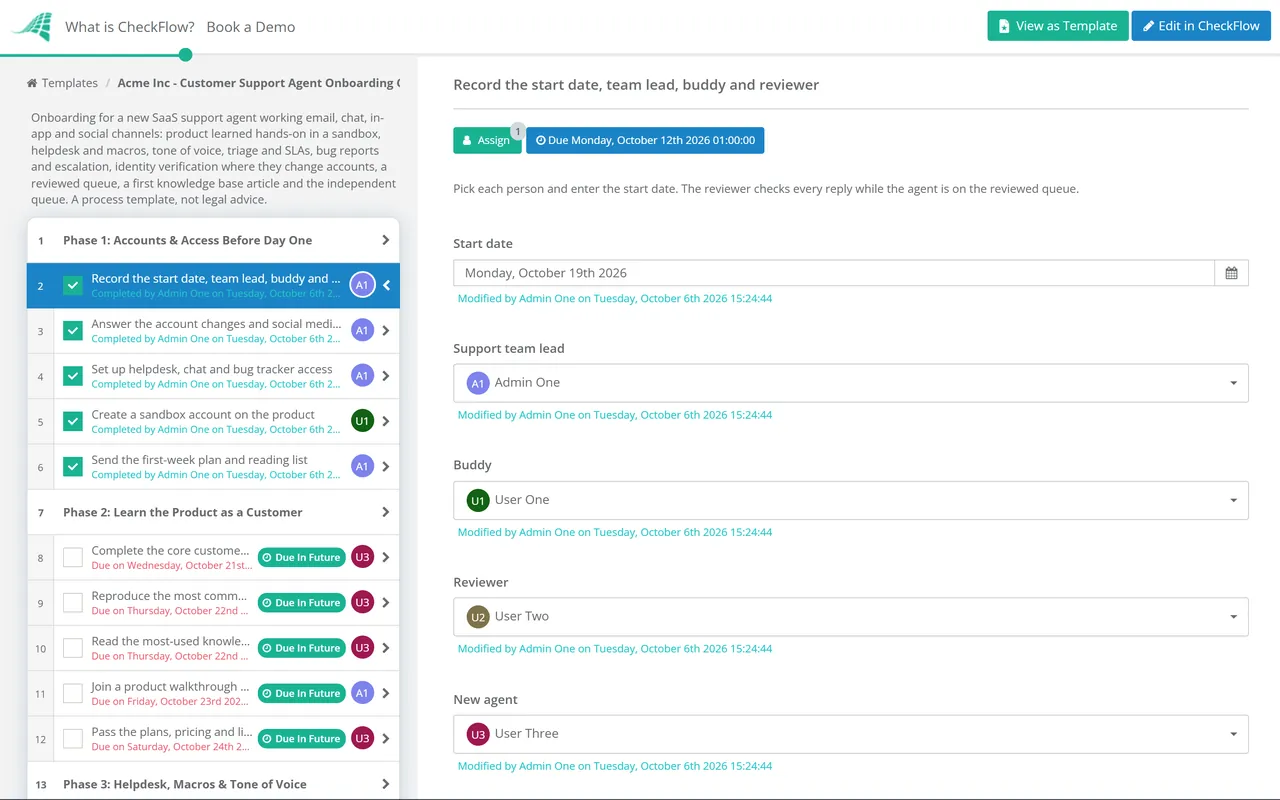Expand Phase 1: Accounts & Access Before Day One
Image resolution: width=1280 pixels, height=800 pixels.
213,240
